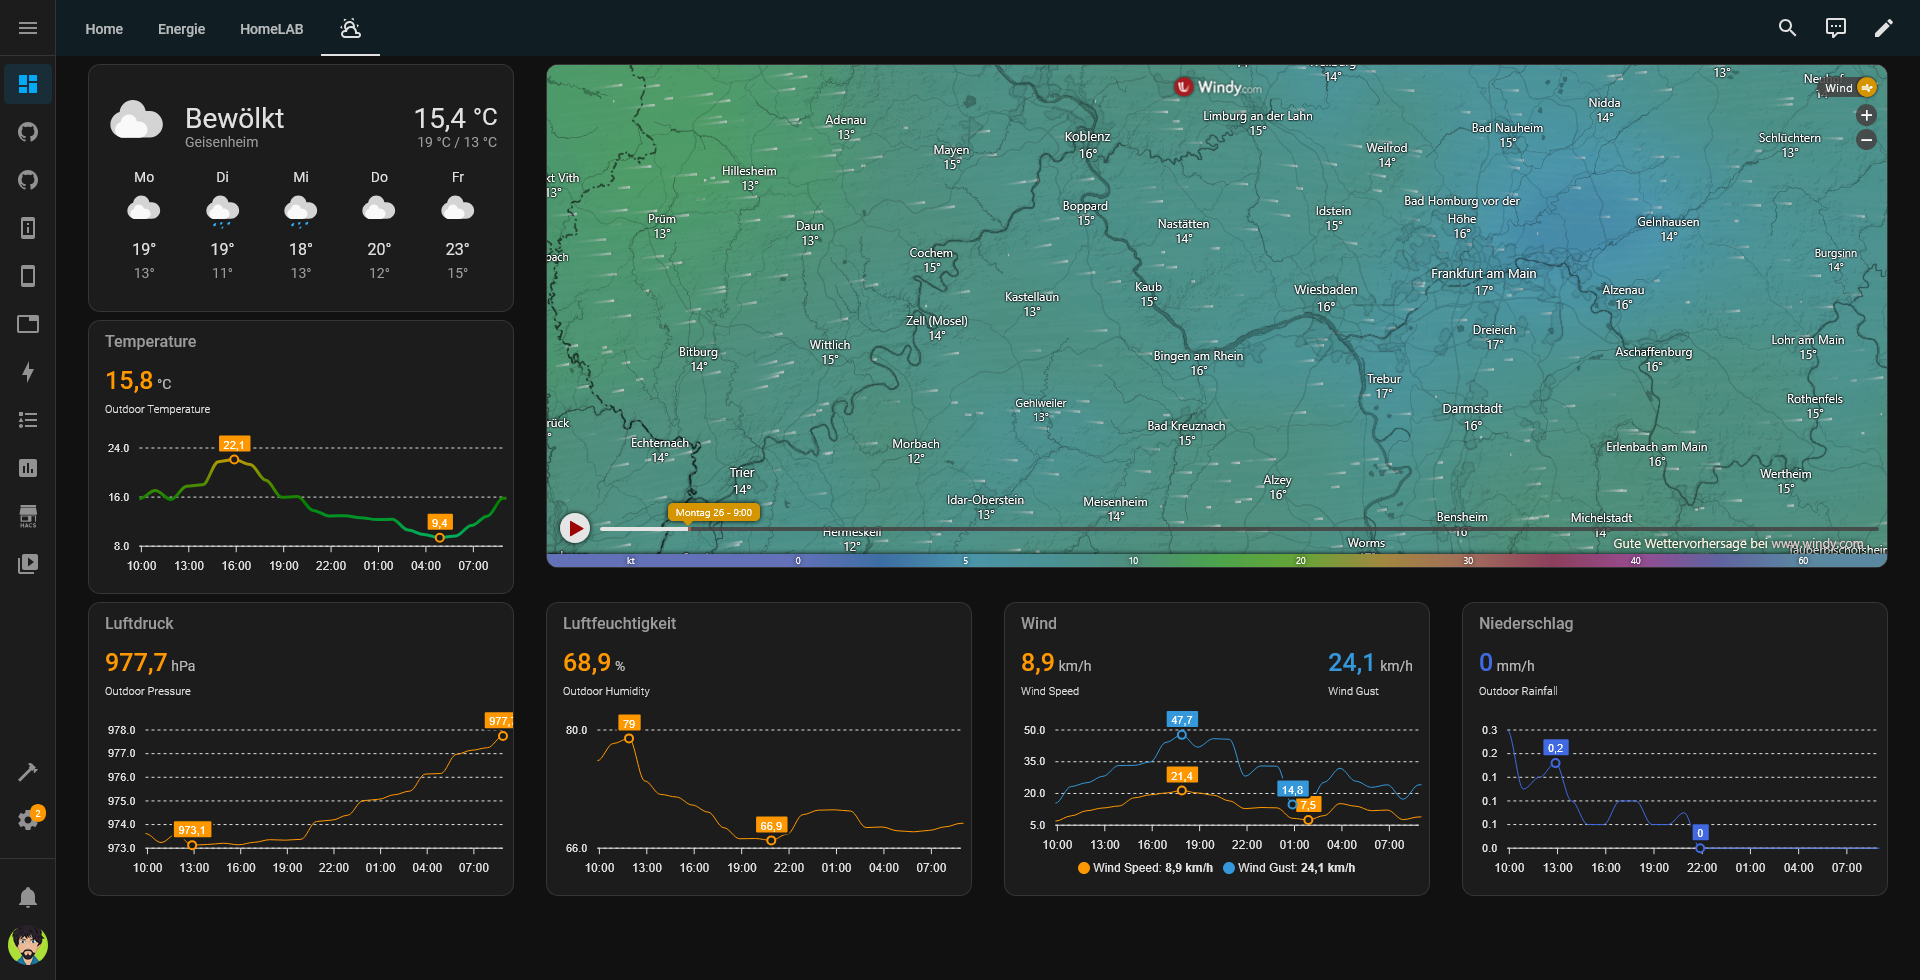Open the History bar-chart sidebar icon
1920x980 pixels.
click(x=28, y=468)
